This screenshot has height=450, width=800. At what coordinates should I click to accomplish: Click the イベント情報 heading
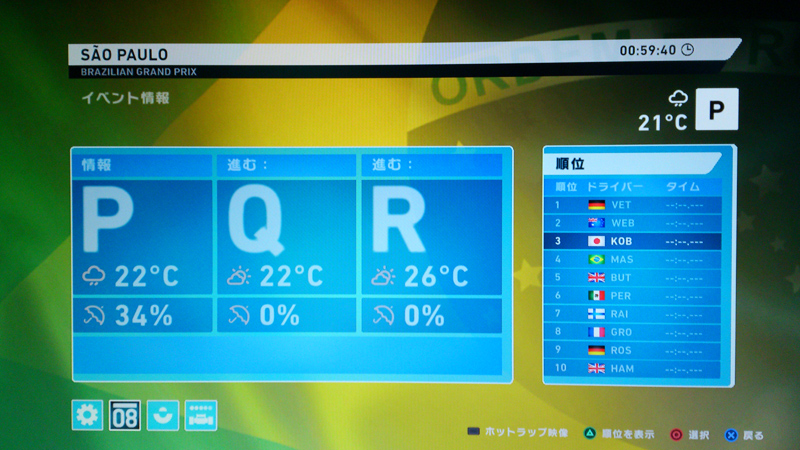coord(126,98)
